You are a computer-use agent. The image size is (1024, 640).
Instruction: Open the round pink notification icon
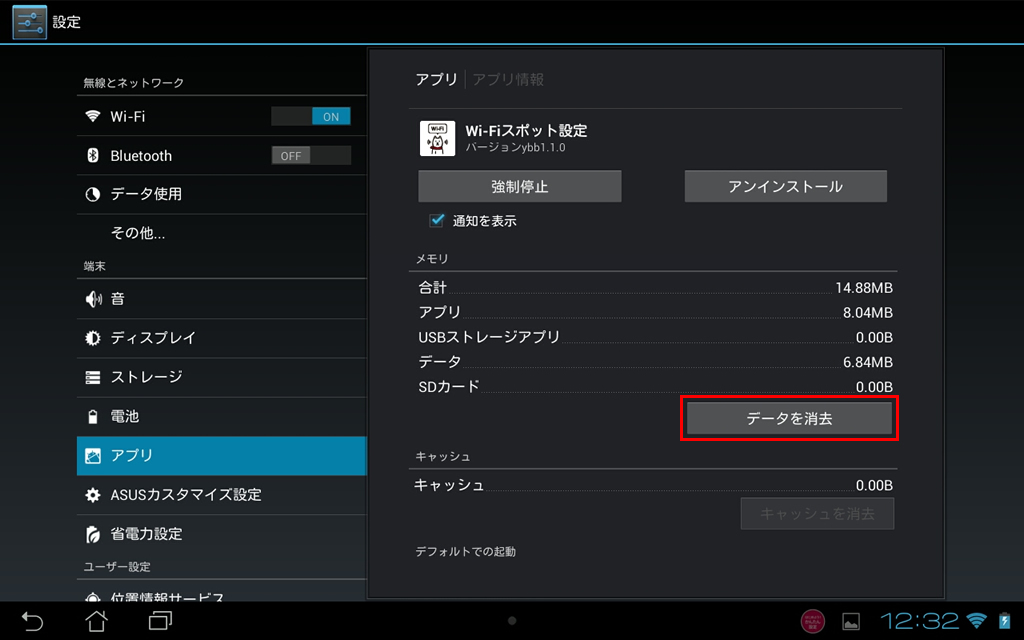point(812,621)
